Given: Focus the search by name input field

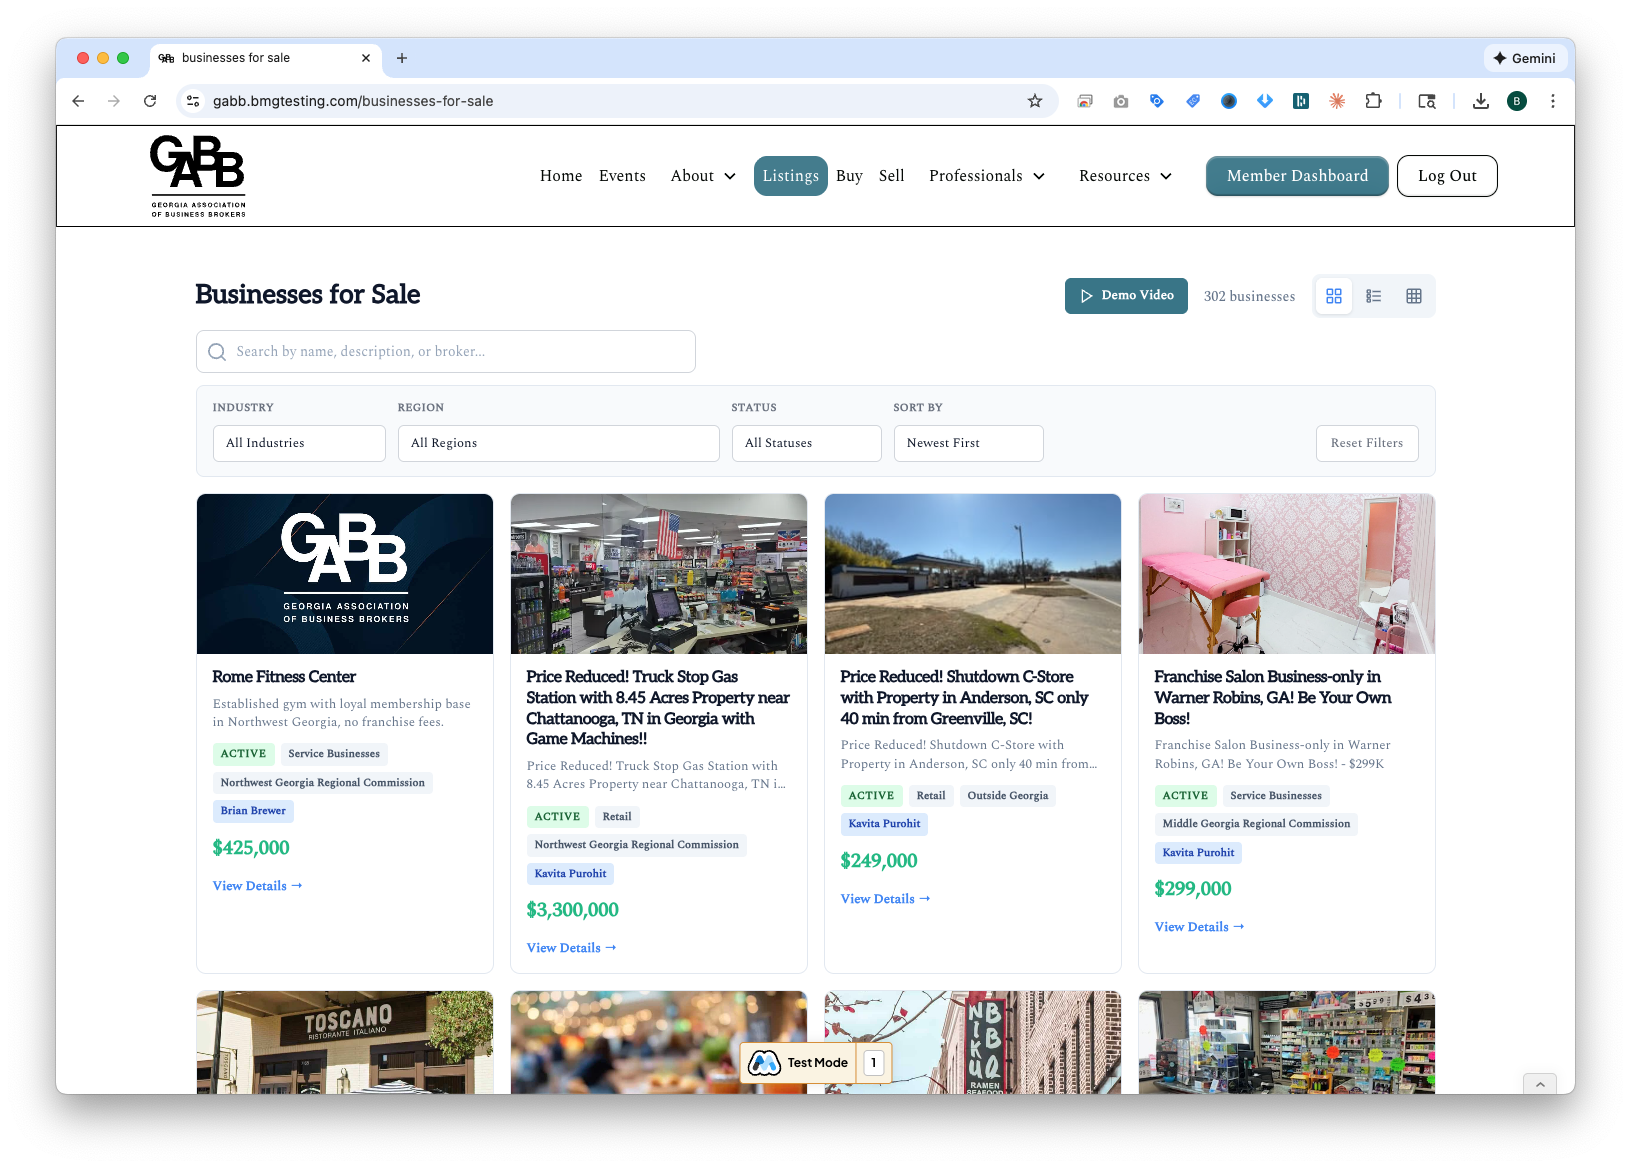Looking at the screenshot, I should 446,352.
